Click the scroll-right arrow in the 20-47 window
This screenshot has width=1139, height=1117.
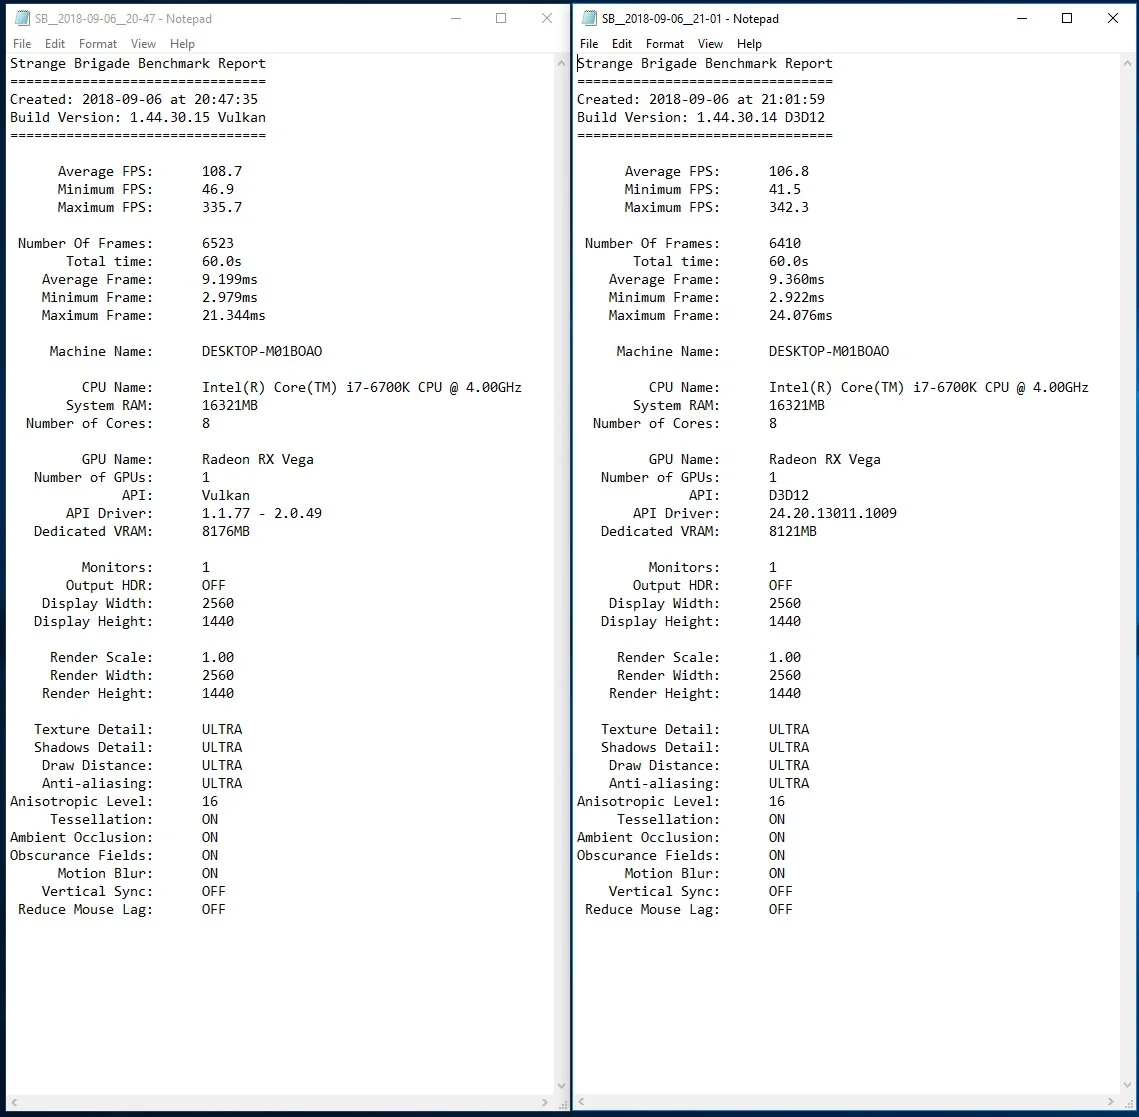pyautogui.click(x=545, y=1102)
